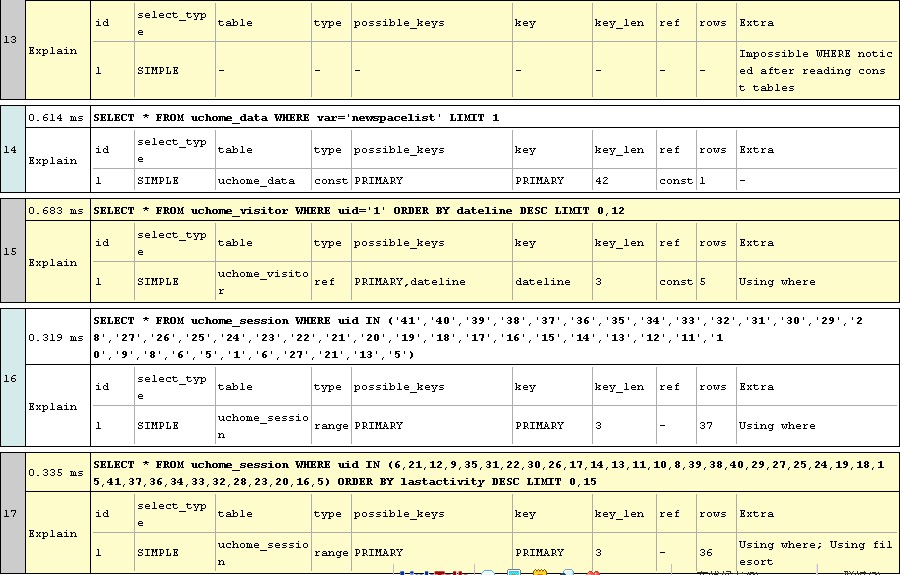
Task: Click query number 14 in the left column
Action: (x=13, y=150)
